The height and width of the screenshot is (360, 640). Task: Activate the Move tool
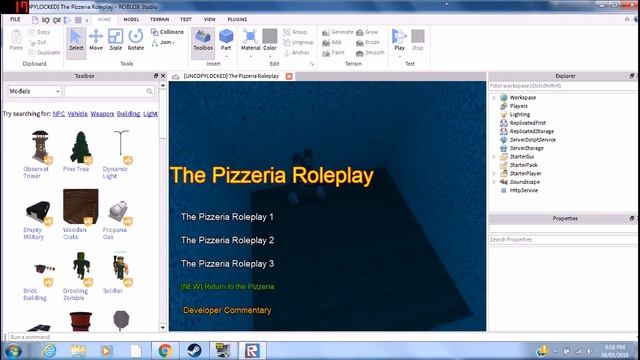point(96,40)
